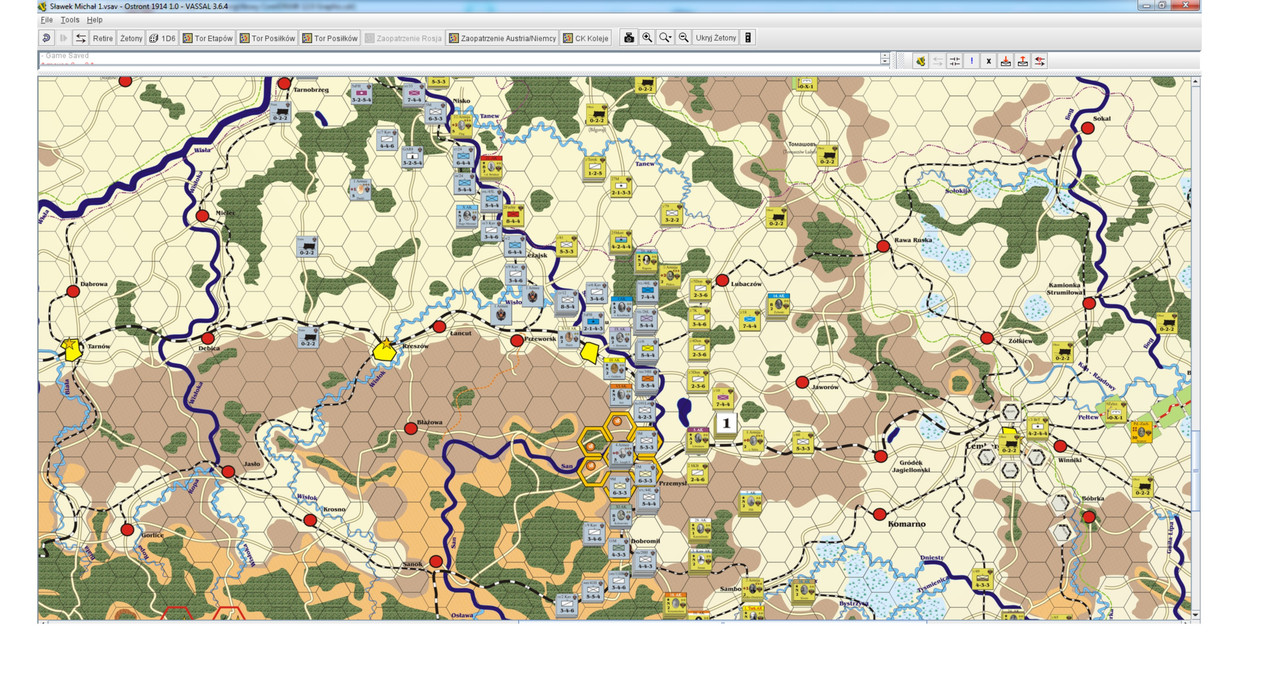Click the yellow train counter at Tomaszów
This screenshot has height=693, width=1280.
[x=827, y=156]
